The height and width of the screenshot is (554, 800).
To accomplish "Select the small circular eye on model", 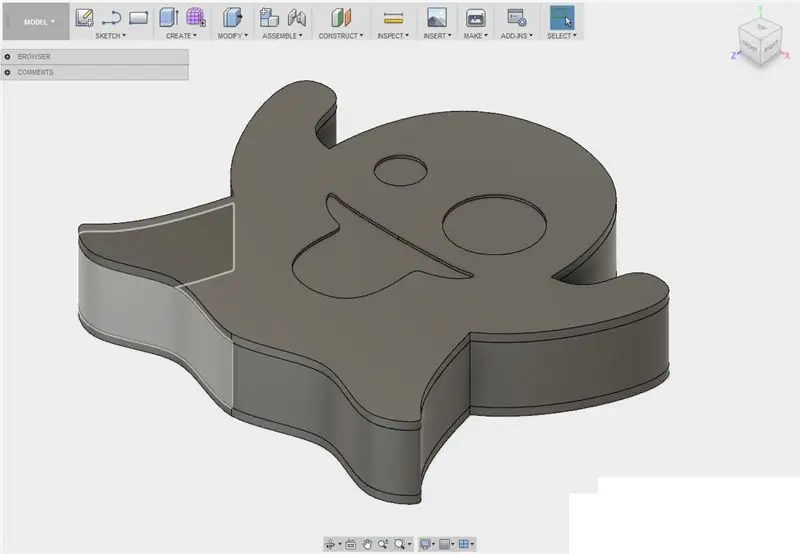I will point(400,170).
